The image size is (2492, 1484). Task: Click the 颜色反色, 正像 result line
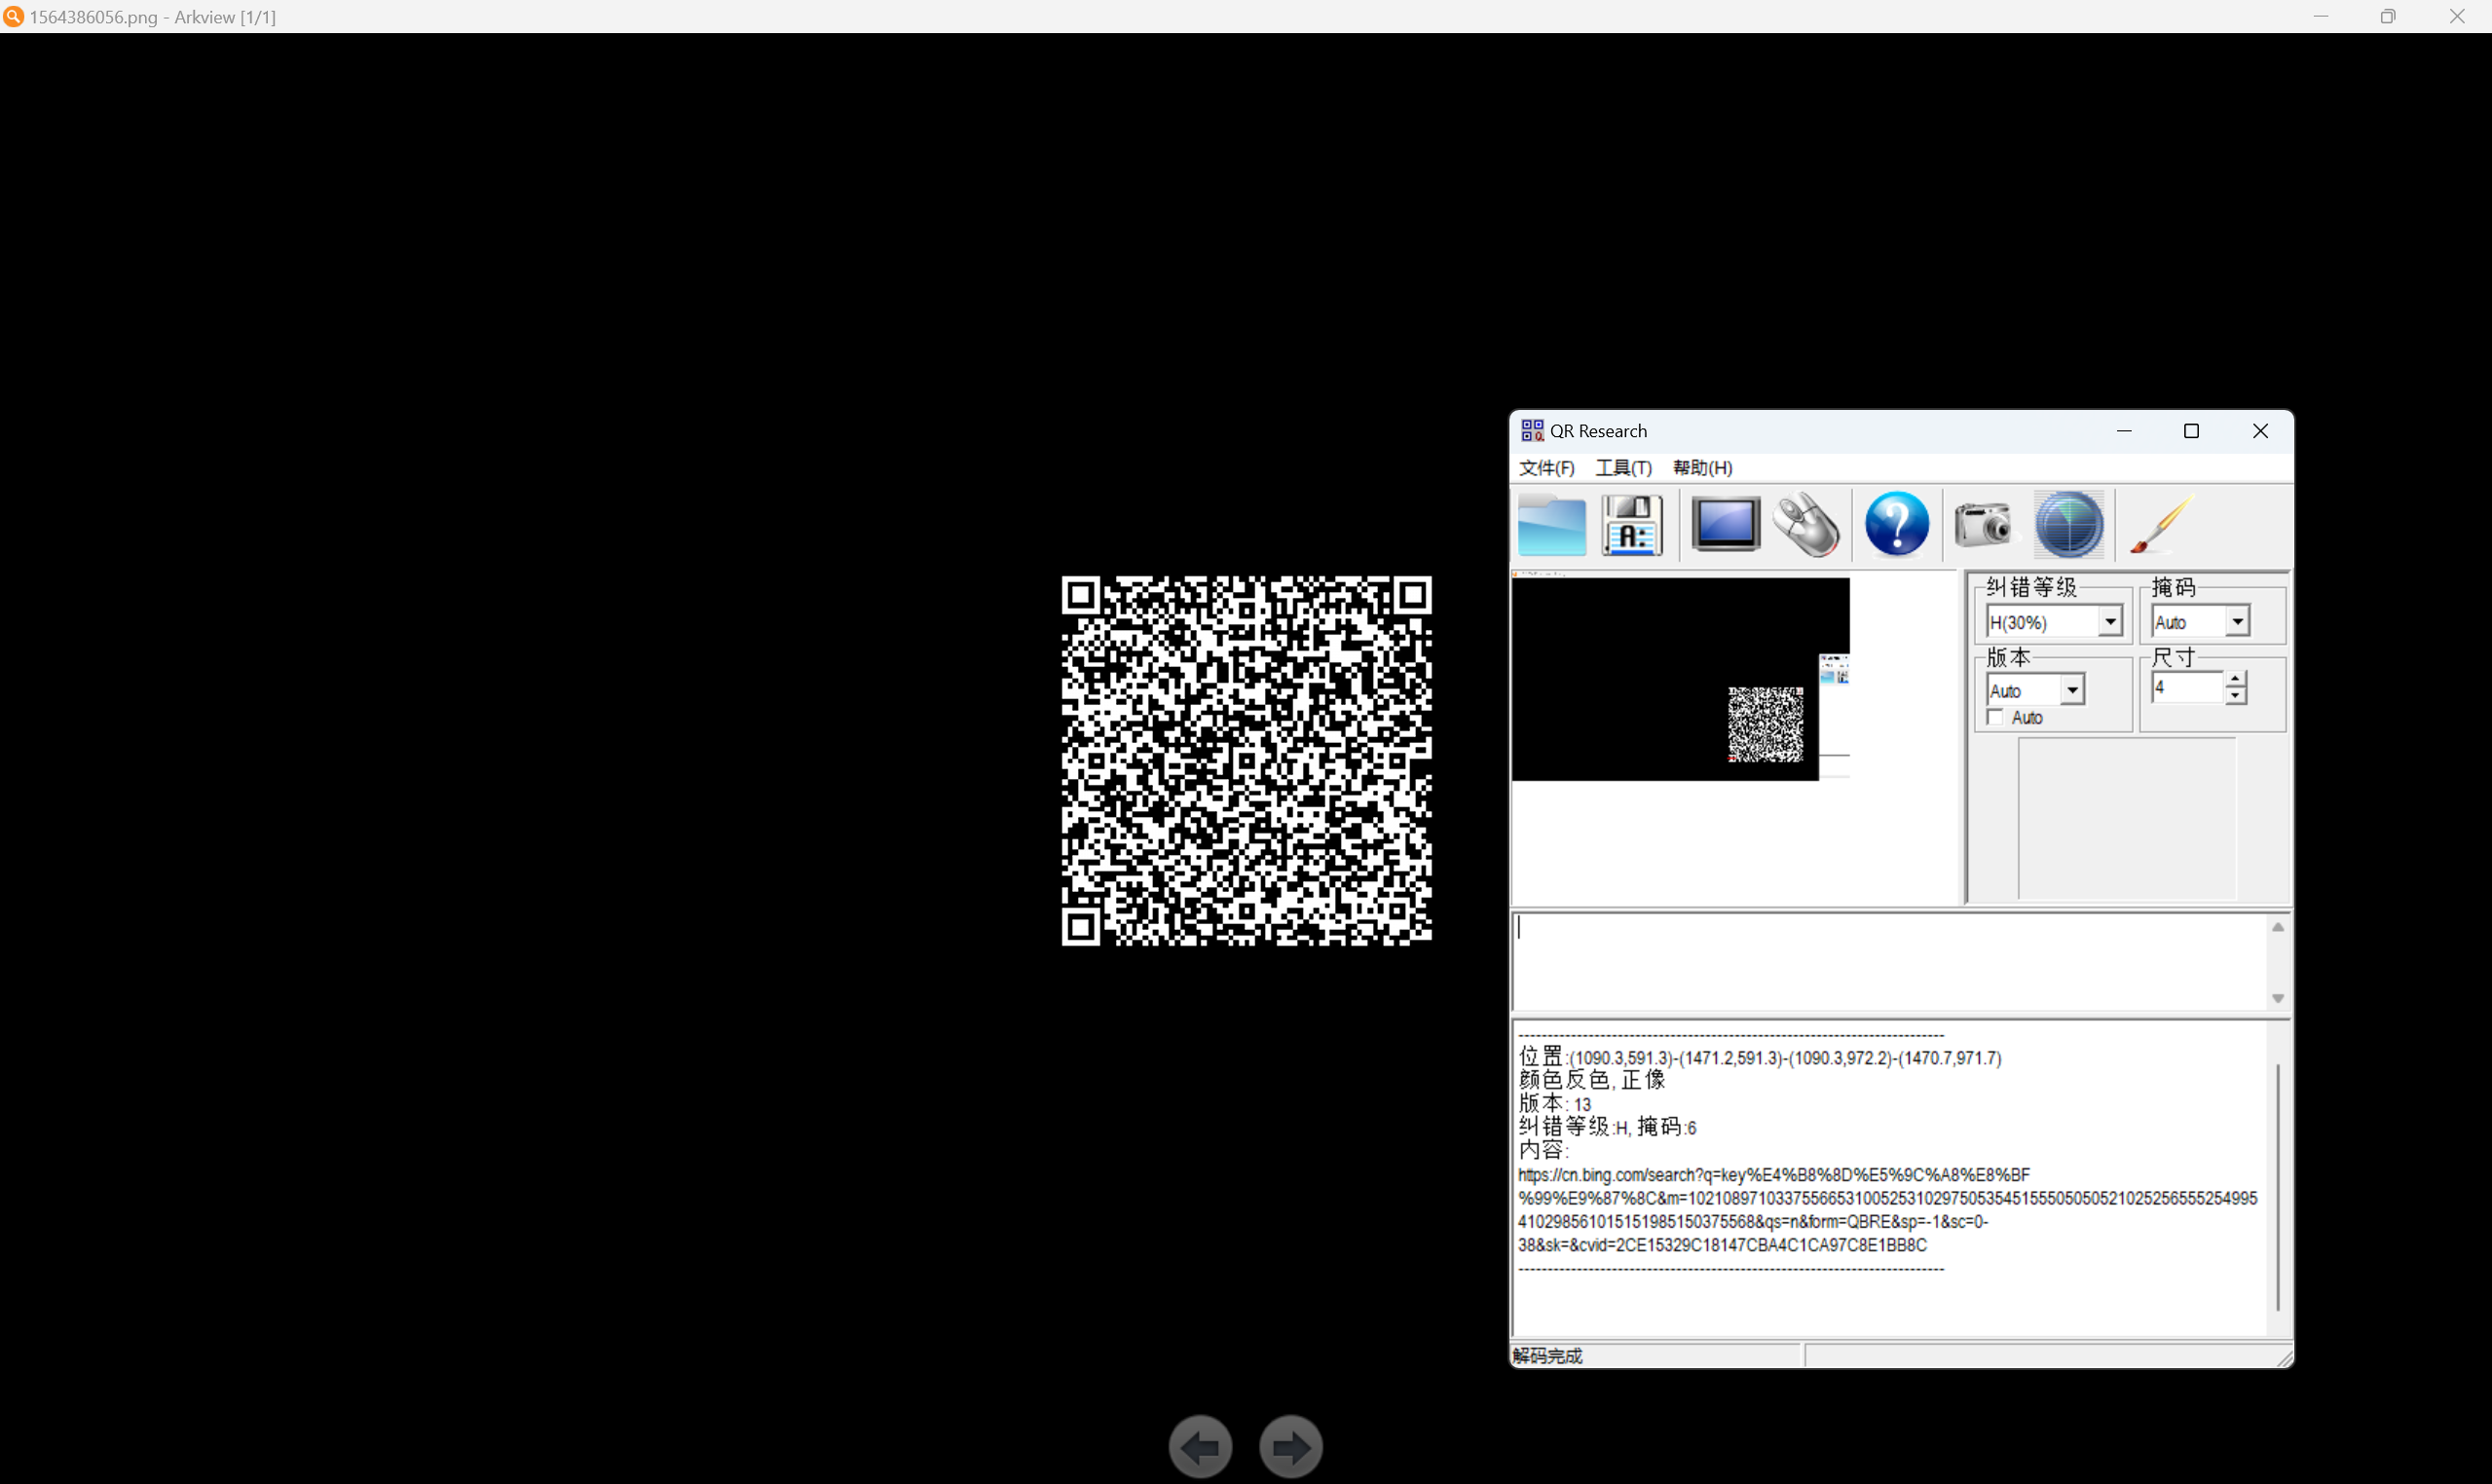tap(1592, 1080)
